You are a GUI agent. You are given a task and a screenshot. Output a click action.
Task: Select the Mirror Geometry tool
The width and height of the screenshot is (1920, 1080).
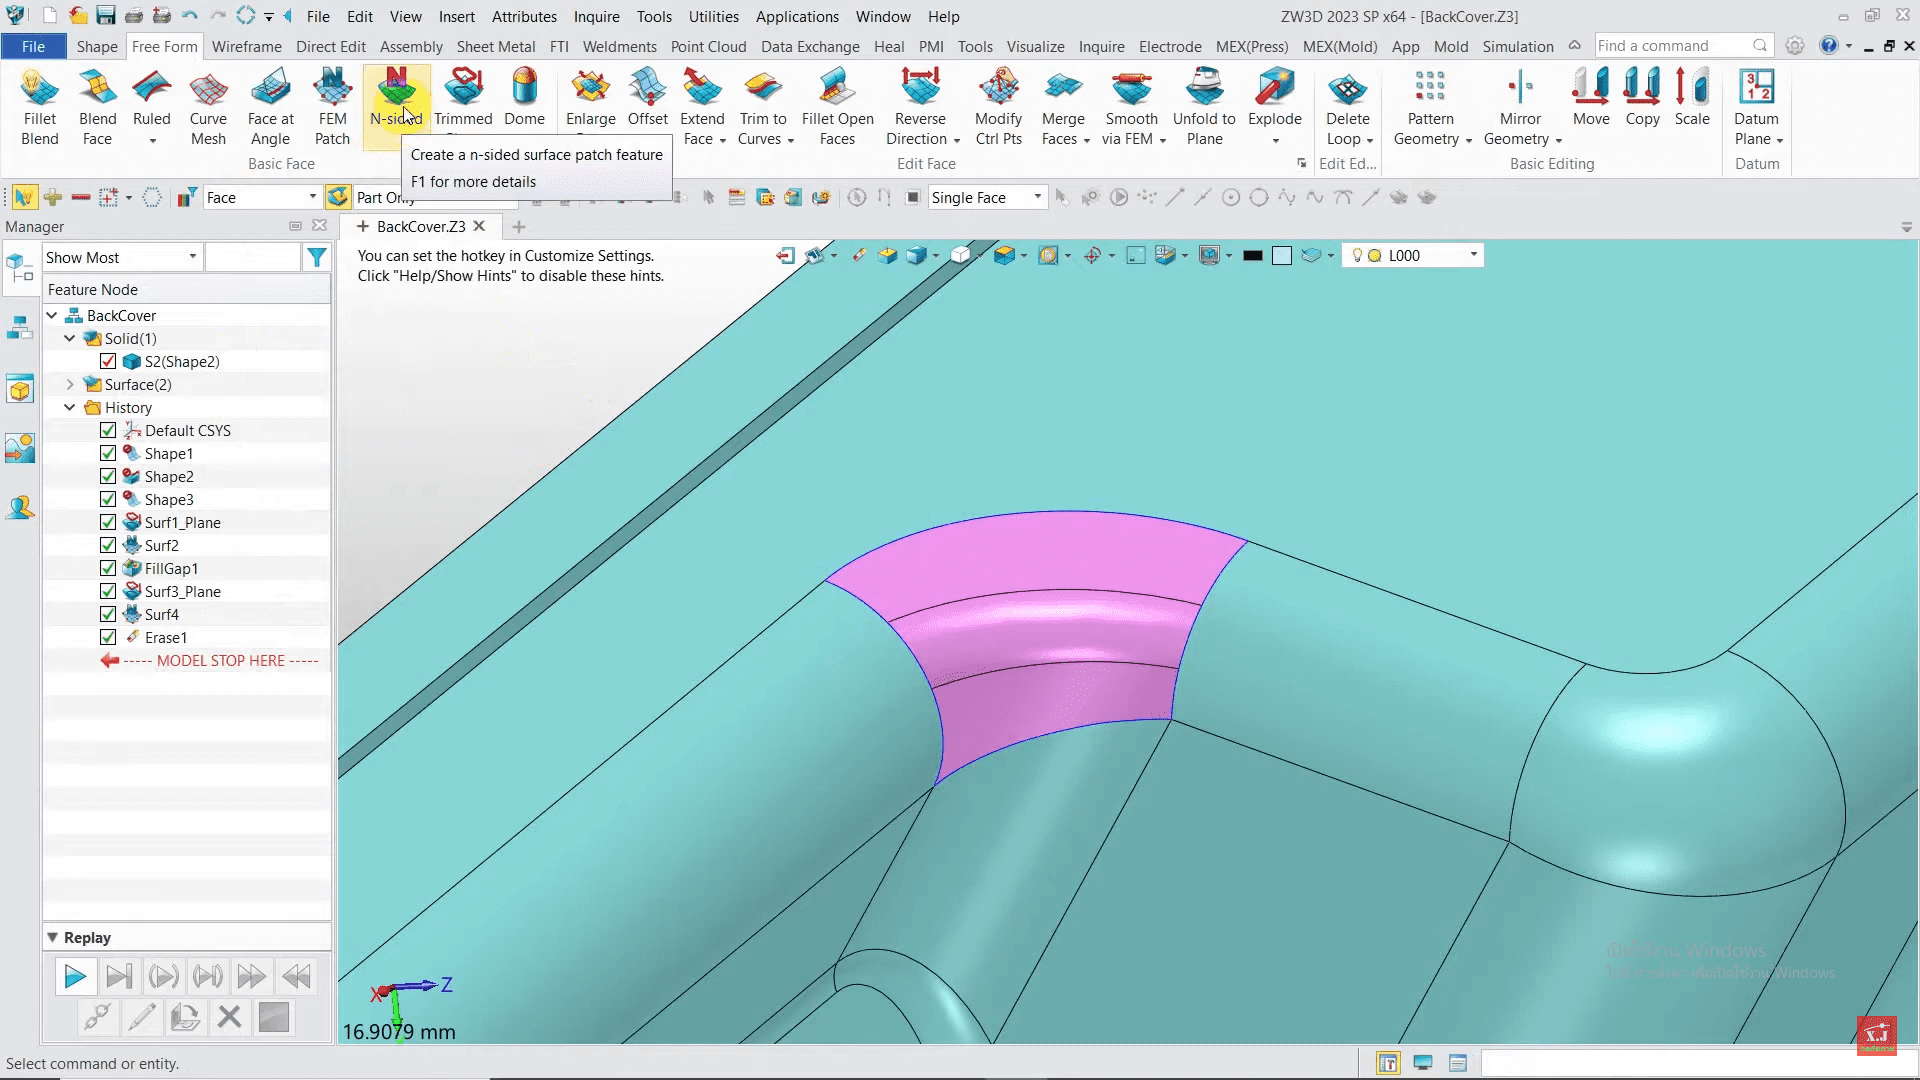tap(1520, 106)
